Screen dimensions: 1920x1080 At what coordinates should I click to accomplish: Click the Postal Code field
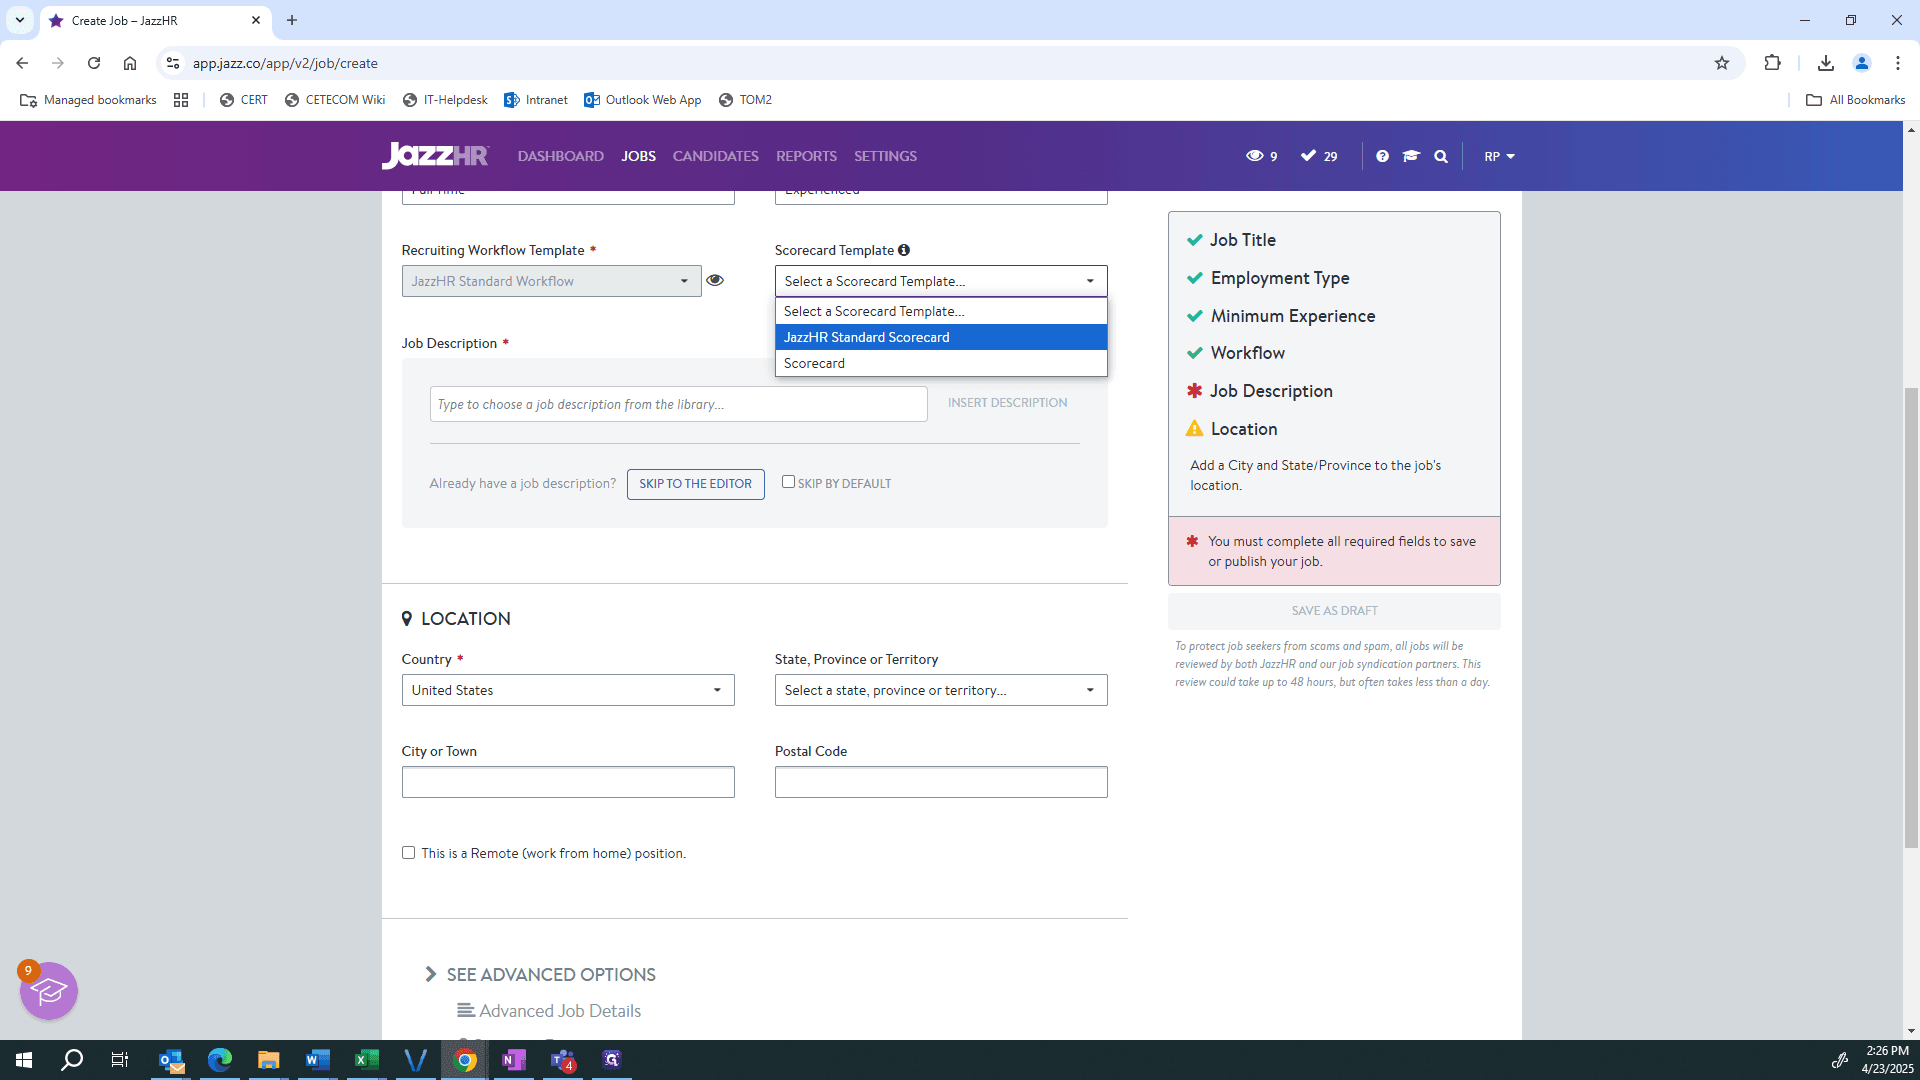[941, 782]
